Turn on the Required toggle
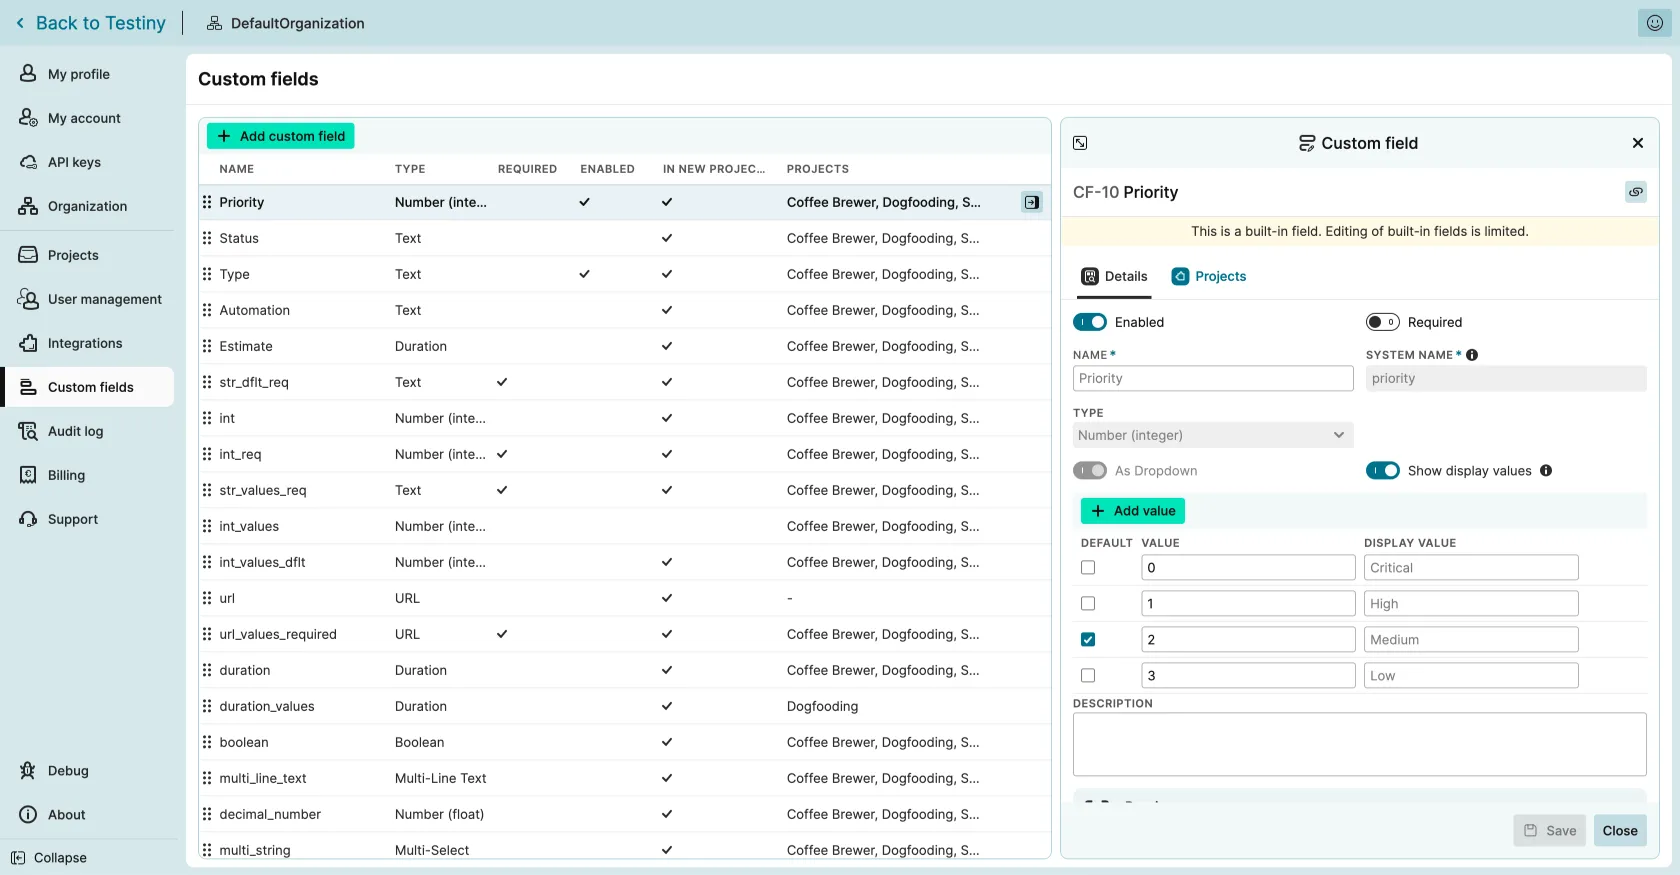The image size is (1680, 875). [1382, 322]
